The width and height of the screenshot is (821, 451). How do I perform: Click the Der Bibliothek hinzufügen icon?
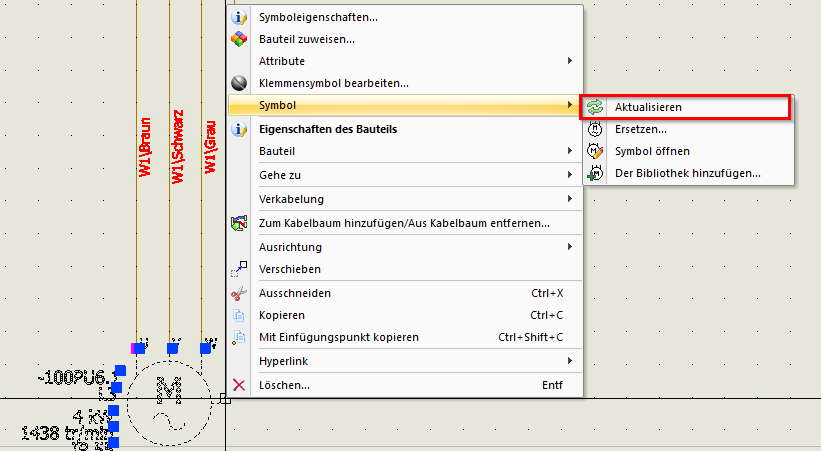click(595, 173)
